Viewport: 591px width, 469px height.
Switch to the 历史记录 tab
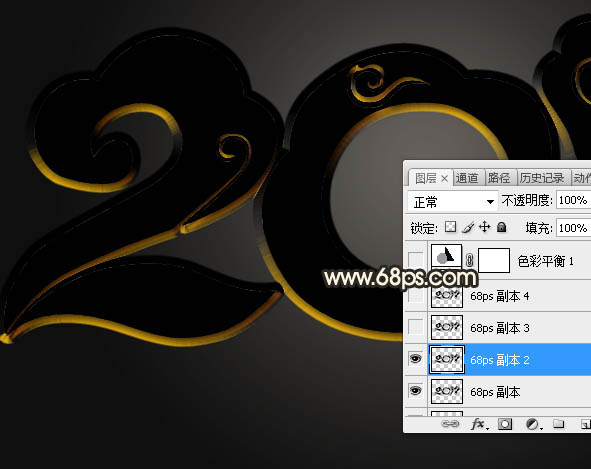[542, 178]
